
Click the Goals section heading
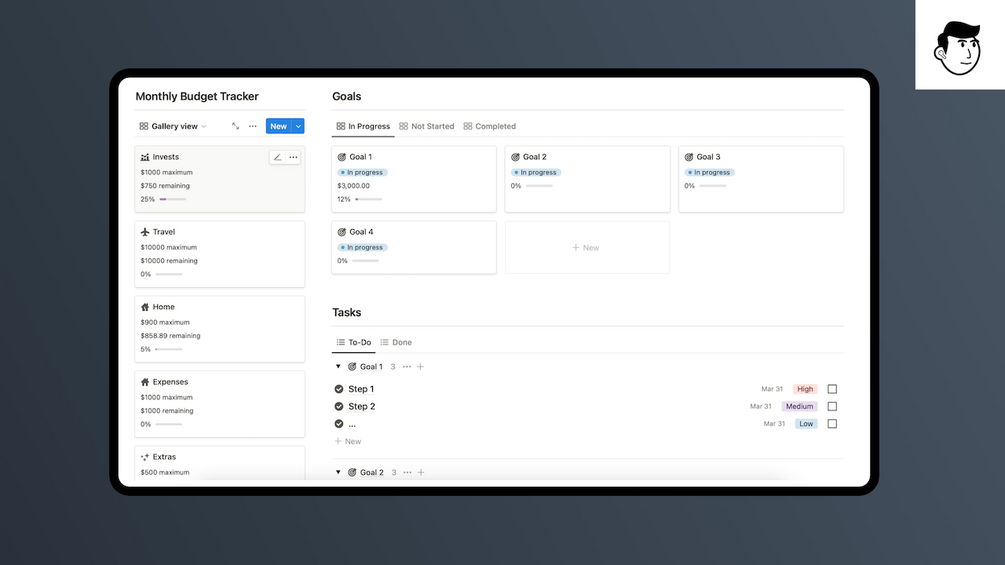pos(347,96)
